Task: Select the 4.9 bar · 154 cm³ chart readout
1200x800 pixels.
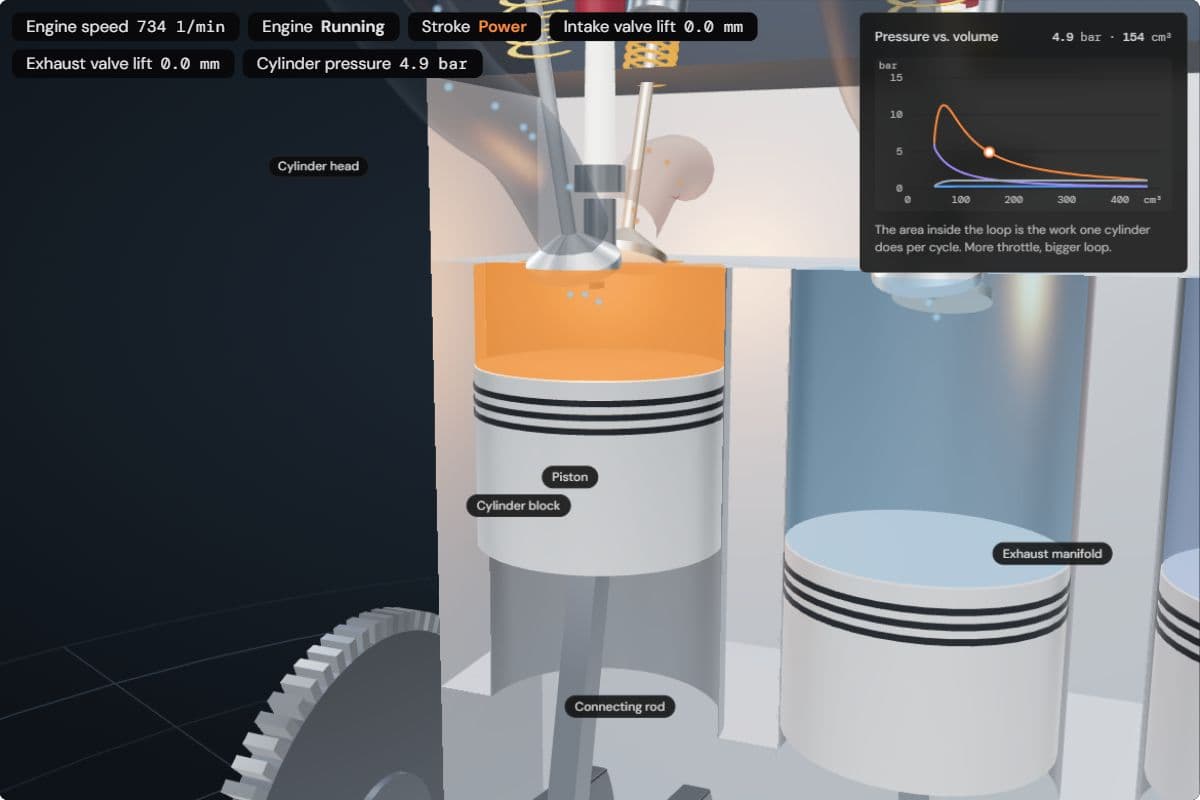Action: [x=1111, y=37]
